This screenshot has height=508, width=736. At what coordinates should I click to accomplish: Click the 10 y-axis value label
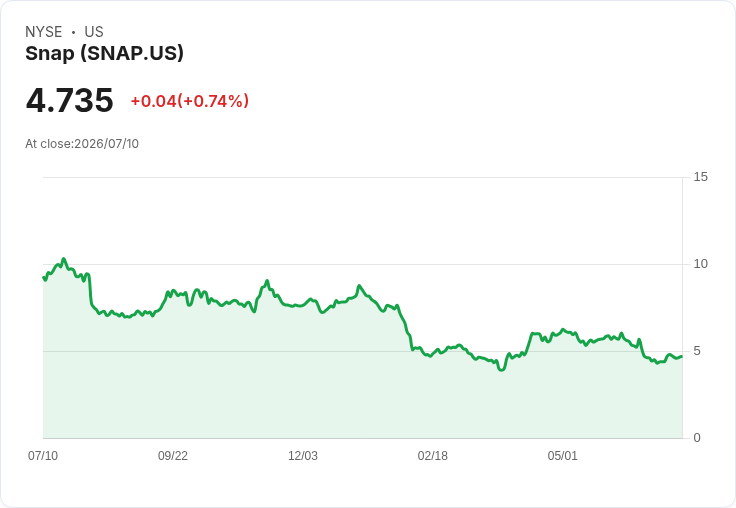[701, 264]
